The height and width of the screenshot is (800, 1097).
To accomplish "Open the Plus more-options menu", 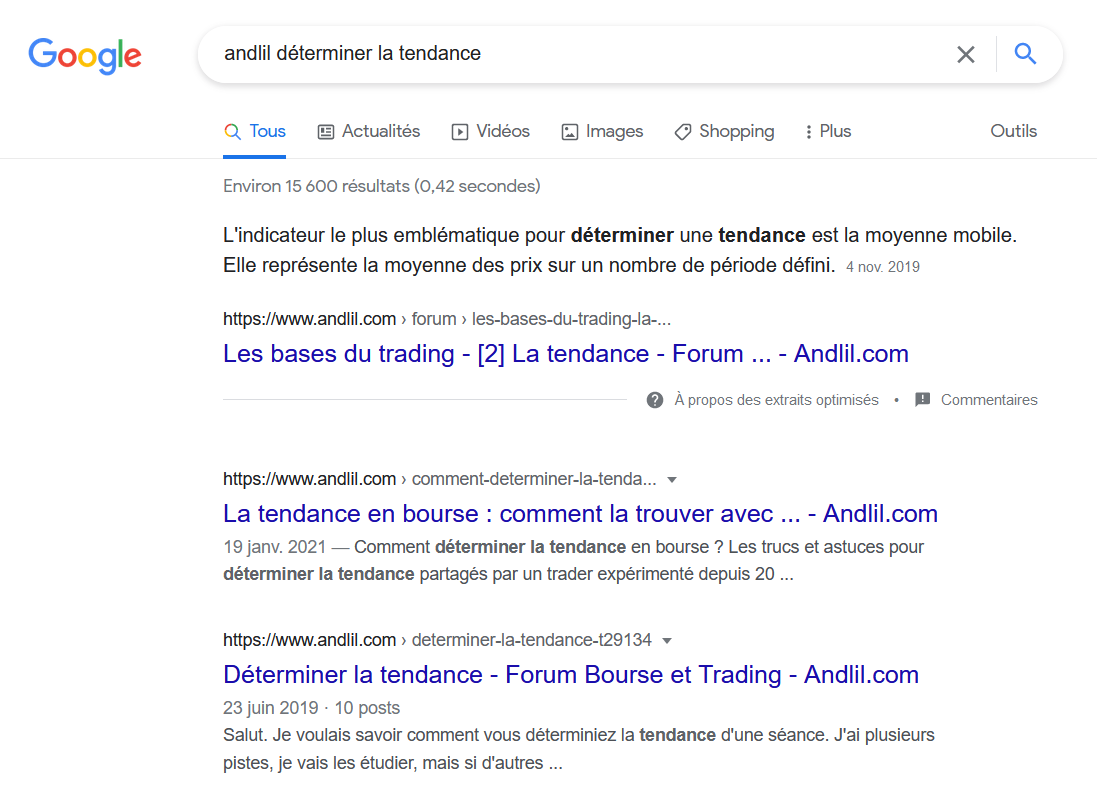I will coord(828,131).
